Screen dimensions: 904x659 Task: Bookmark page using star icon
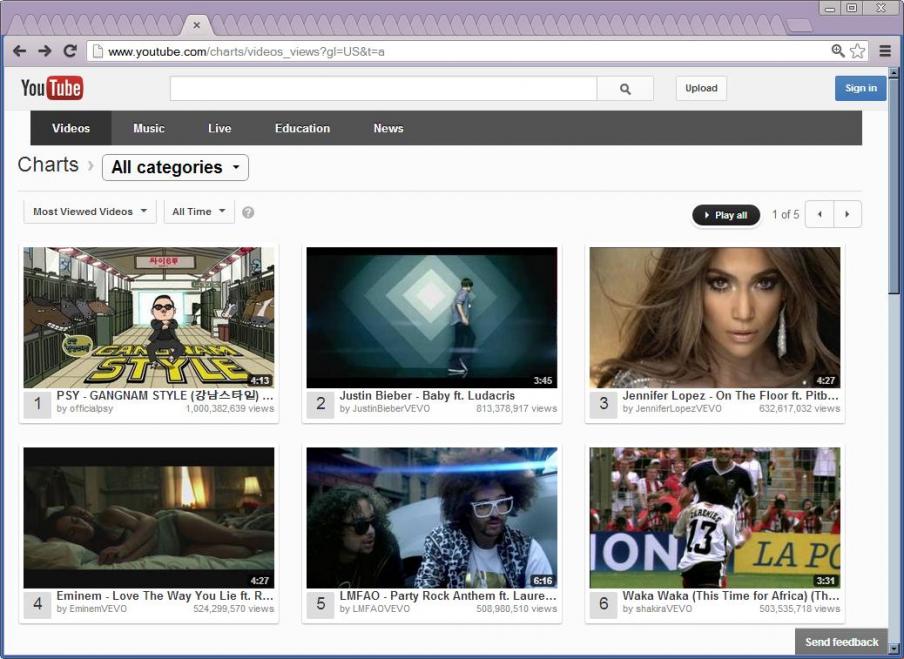point(857,51)
